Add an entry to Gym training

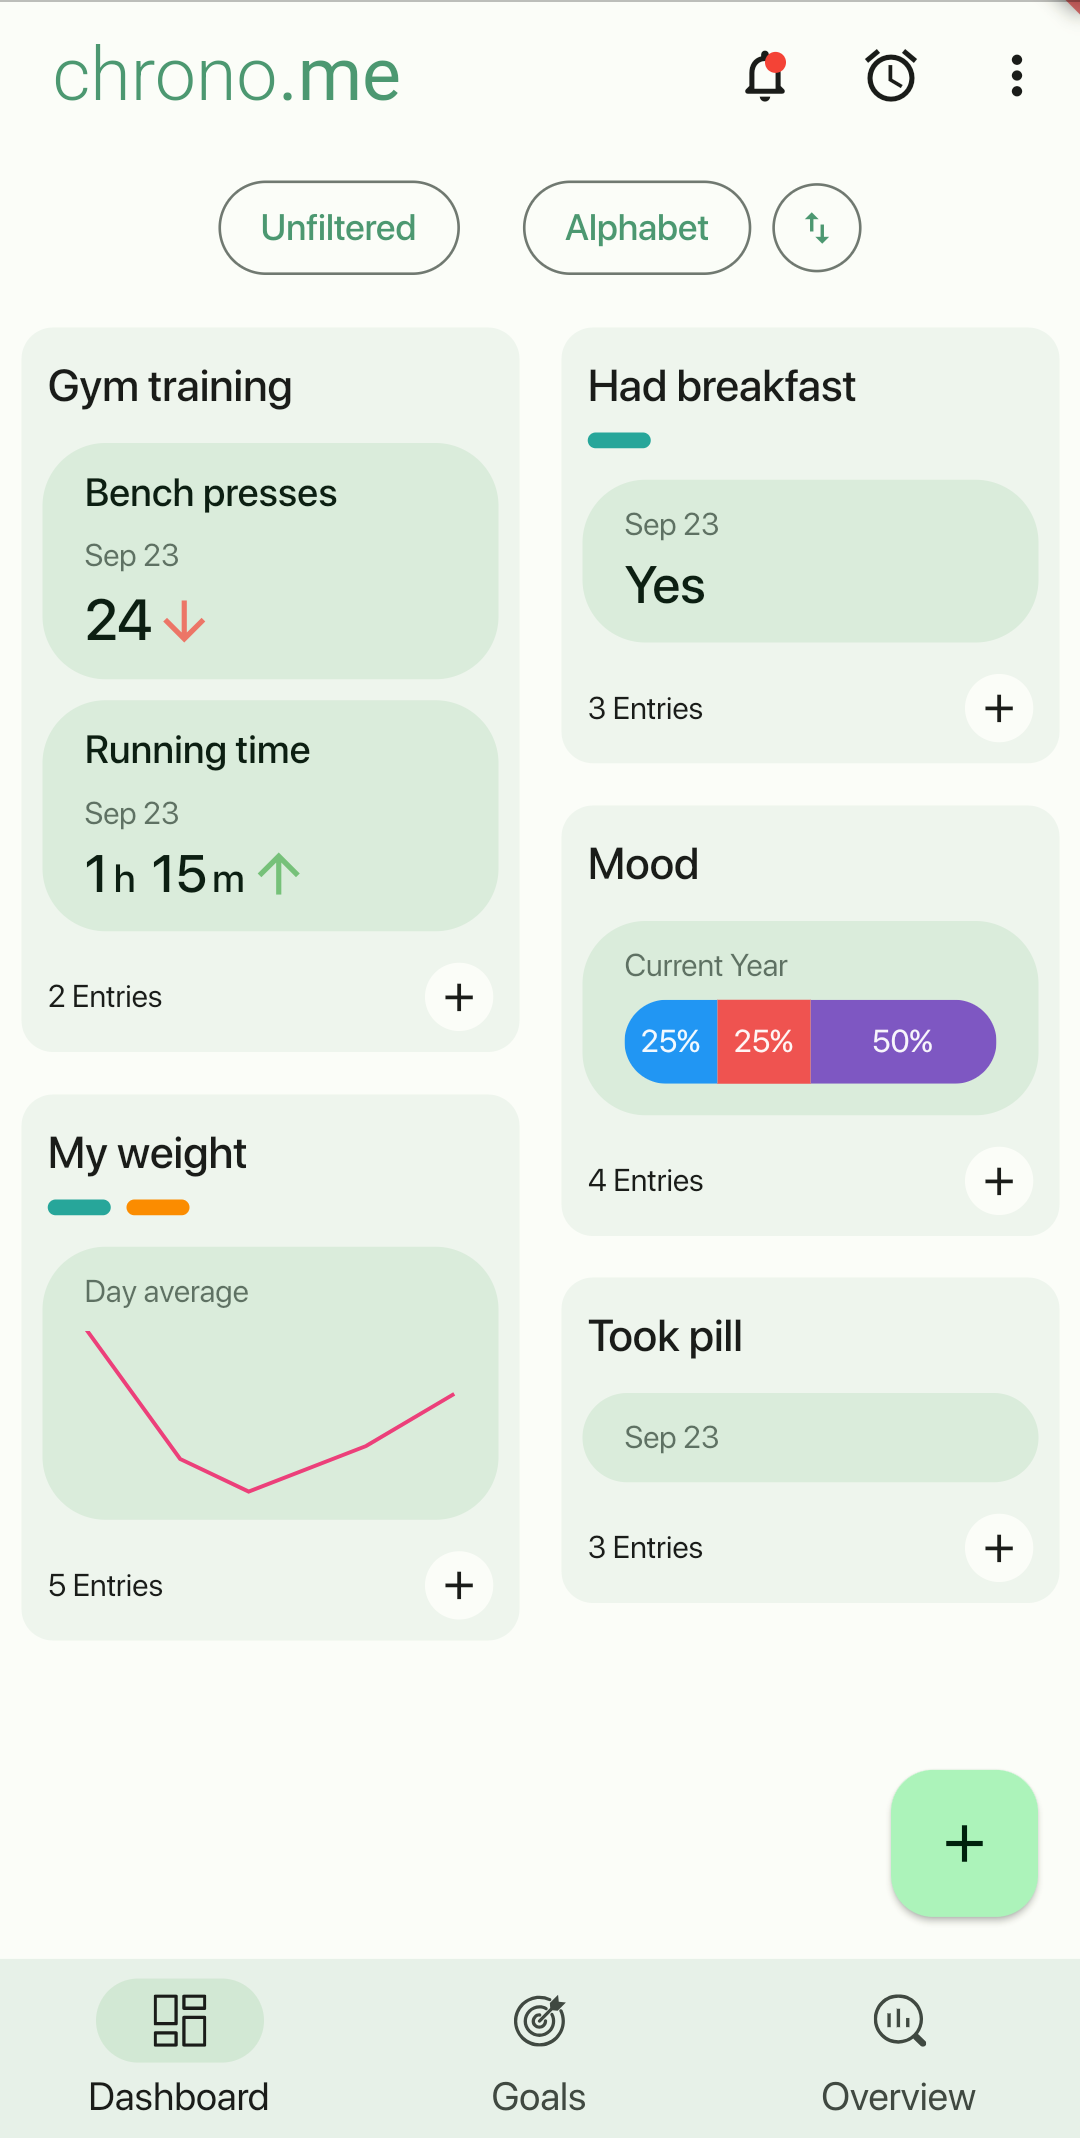(459, 997)
